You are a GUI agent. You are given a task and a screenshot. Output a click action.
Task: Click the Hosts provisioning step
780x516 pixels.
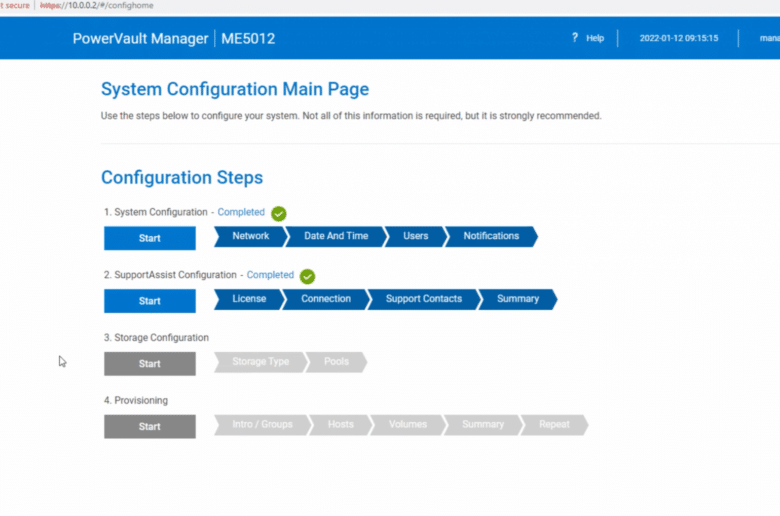pos(341,424)
